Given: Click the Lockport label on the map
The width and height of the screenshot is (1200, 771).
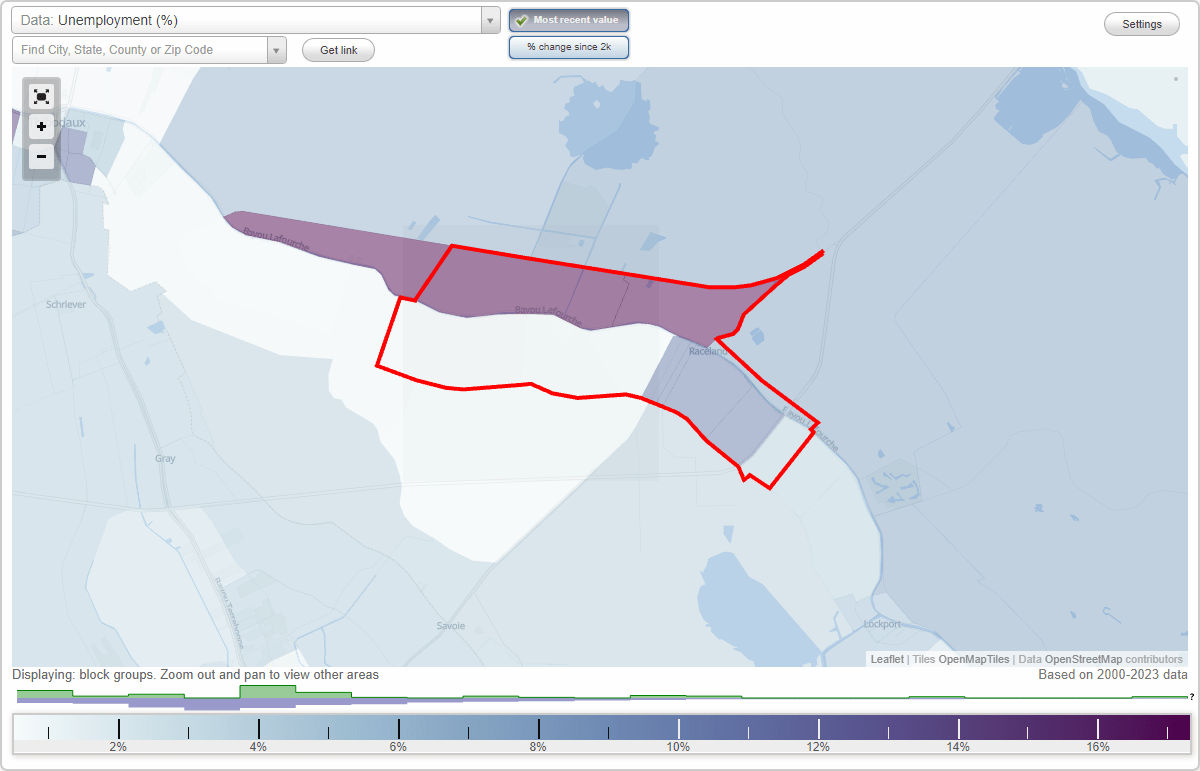Looking at the screenshot, I should [882, 624].
